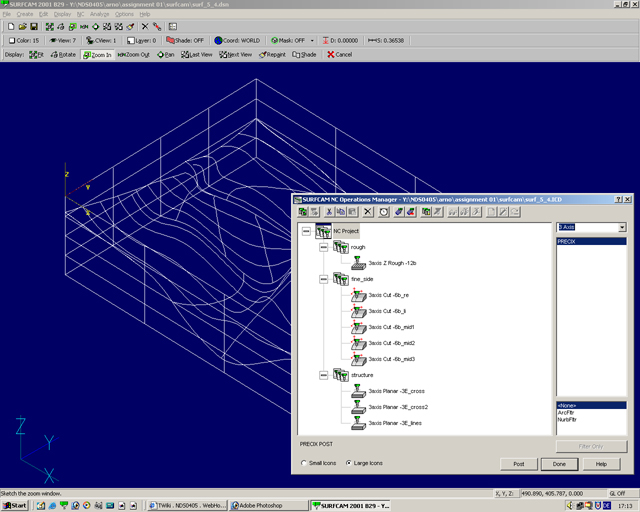The height and width of the screenshot is (512, 640).
Task: Click the blue pencil icon in Operations Manager
Action: click(399, 211)
